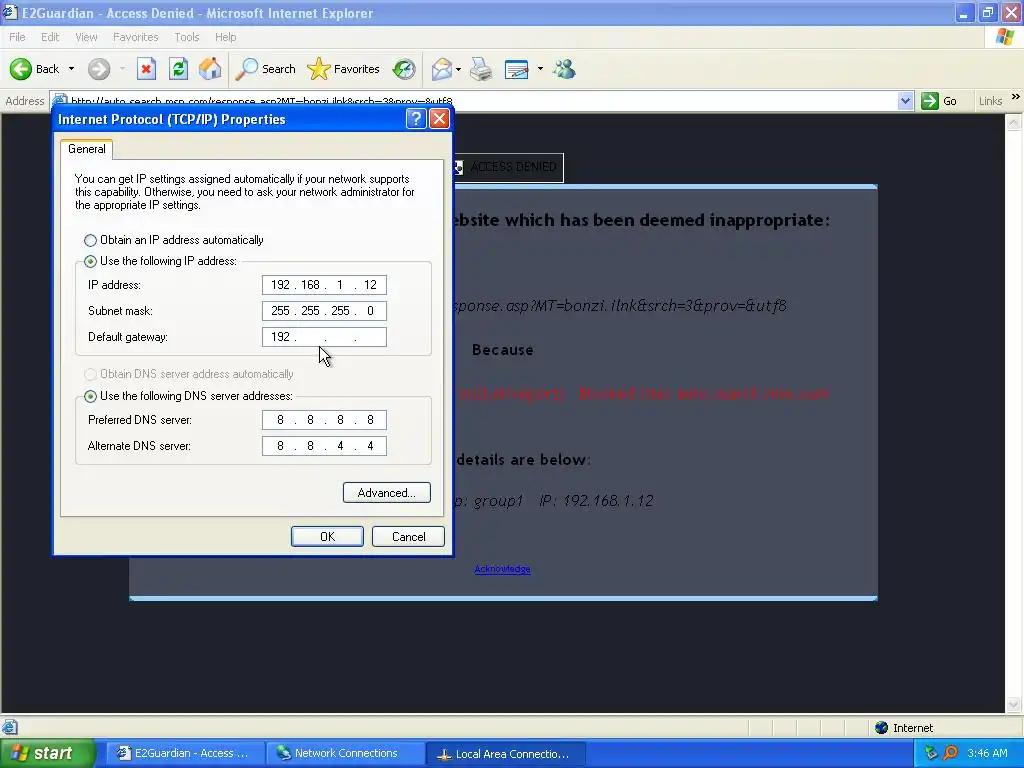Open the Tools menu
This screenshot has height=768, width=1024.
(x=186, y=37)
